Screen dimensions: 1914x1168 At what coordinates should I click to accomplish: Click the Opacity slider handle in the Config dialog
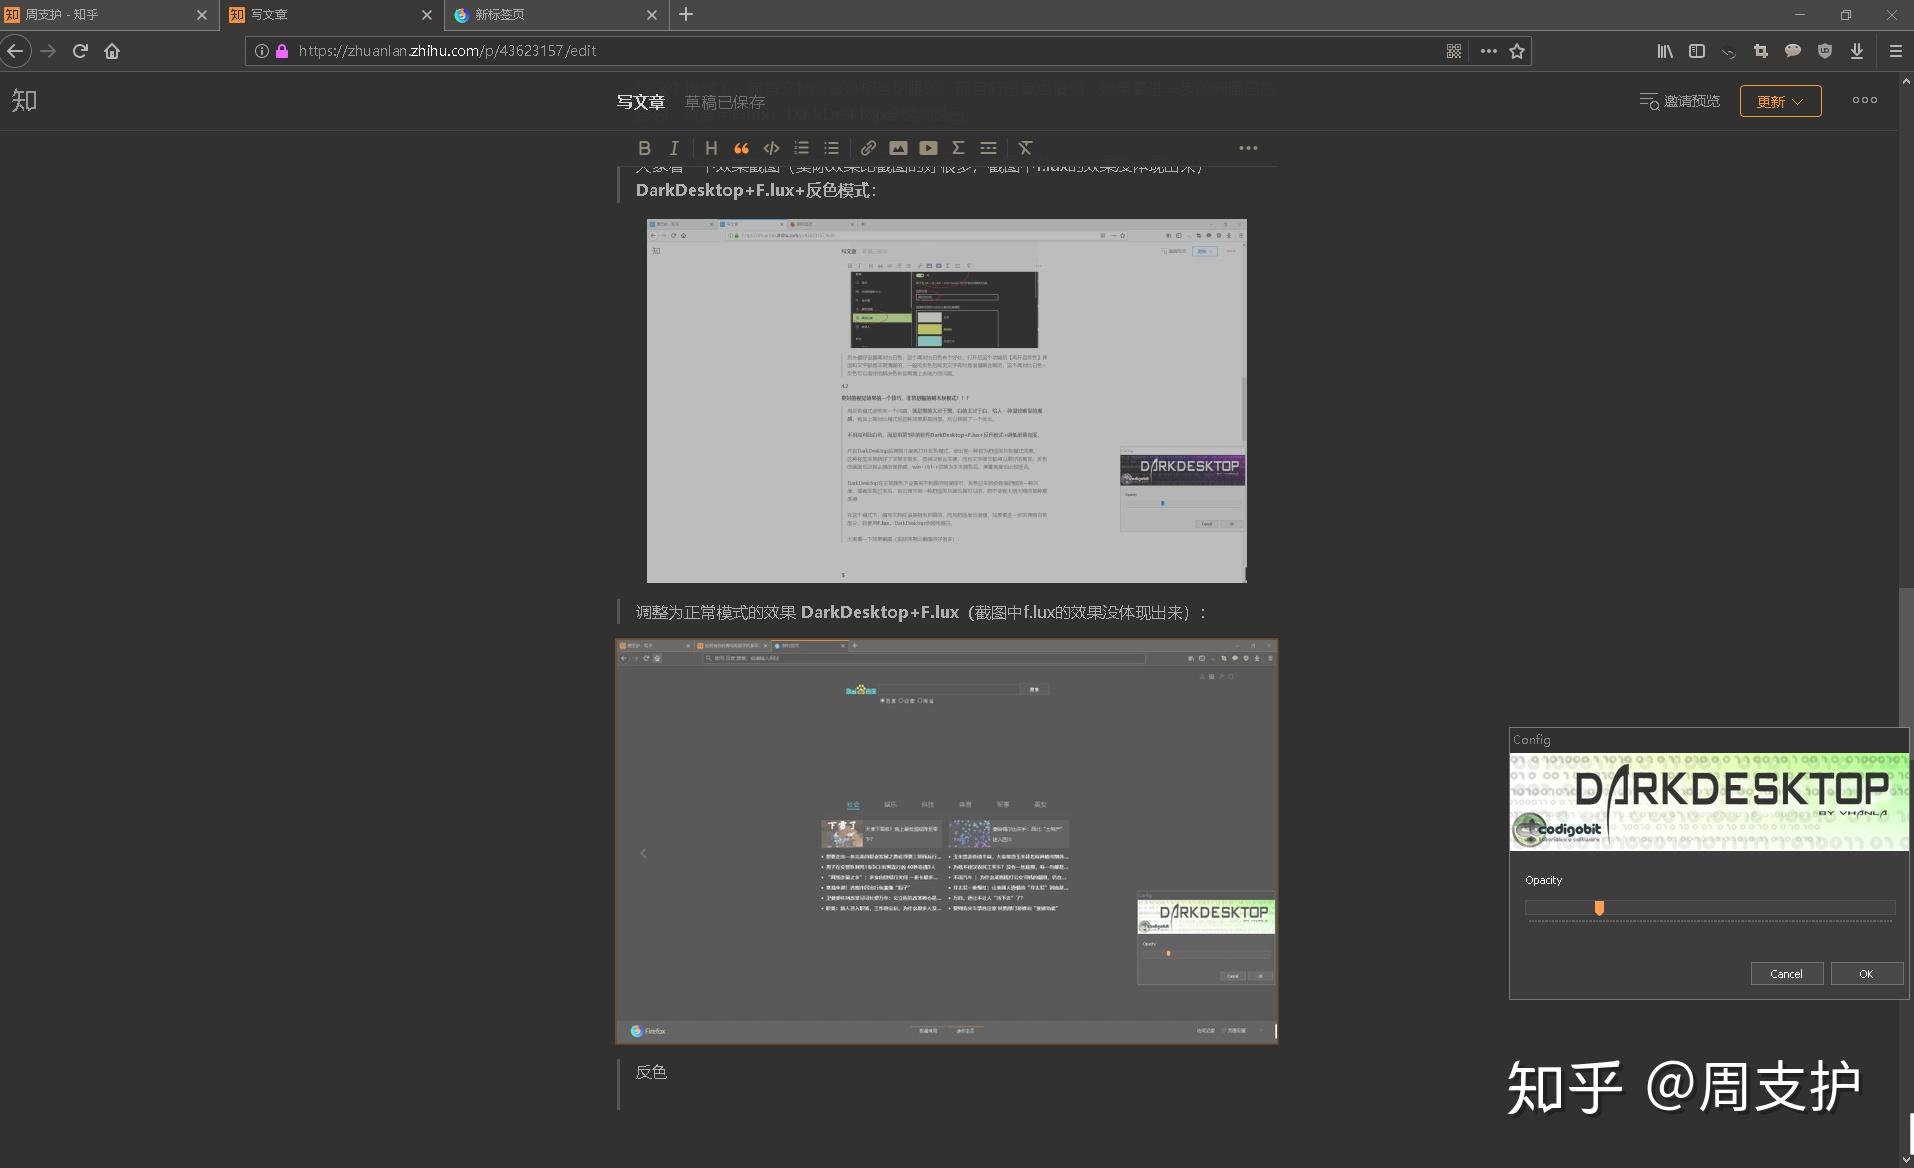coord(1599,908)
